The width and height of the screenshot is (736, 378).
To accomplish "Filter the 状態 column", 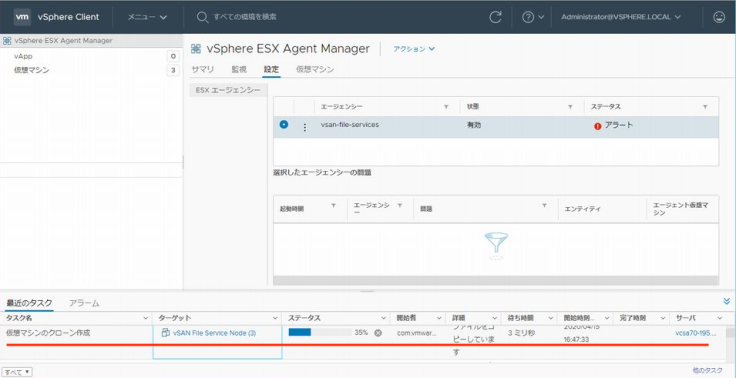I will [x=570, y=107].
